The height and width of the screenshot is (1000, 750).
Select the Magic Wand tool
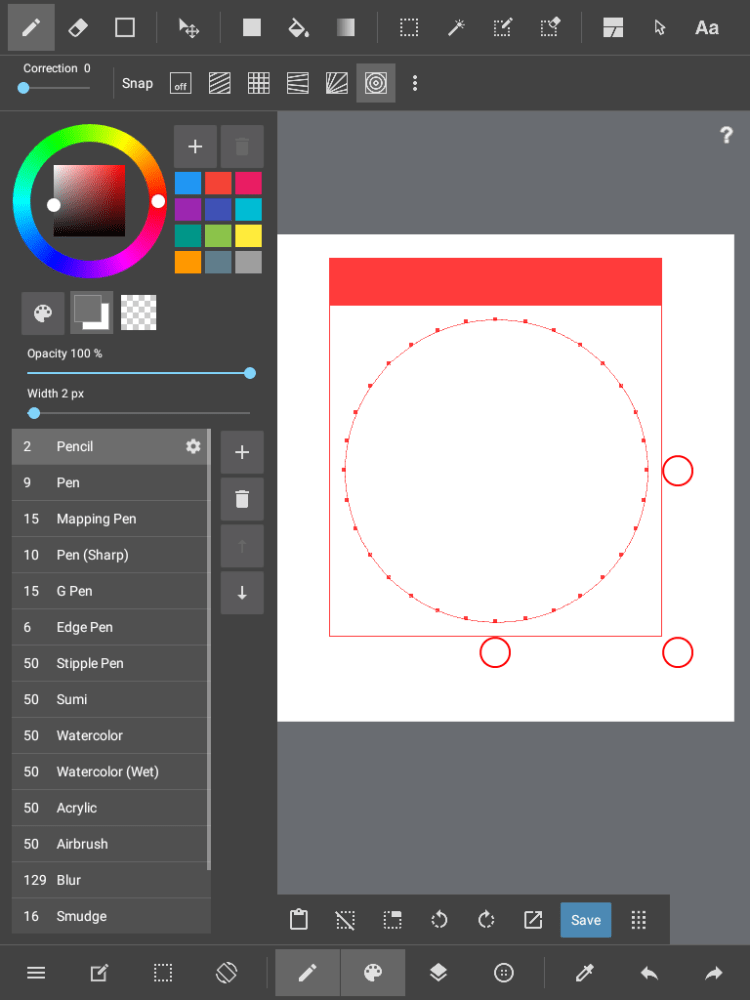[x=456, y=27]
